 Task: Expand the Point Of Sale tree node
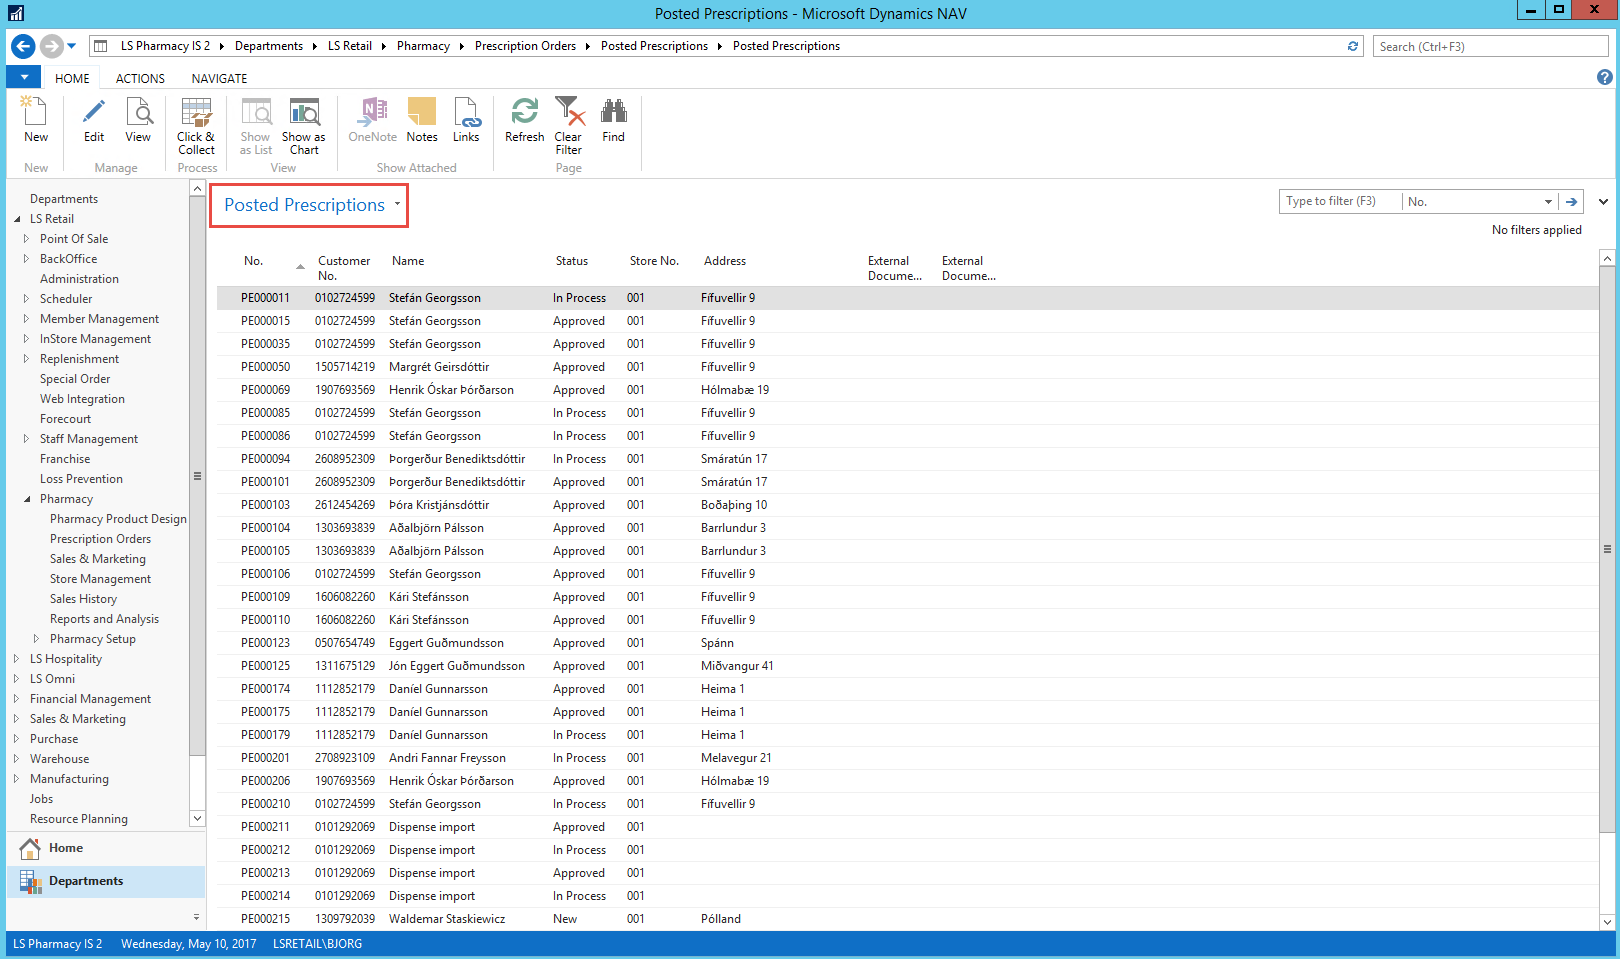[x=26, y=239]
